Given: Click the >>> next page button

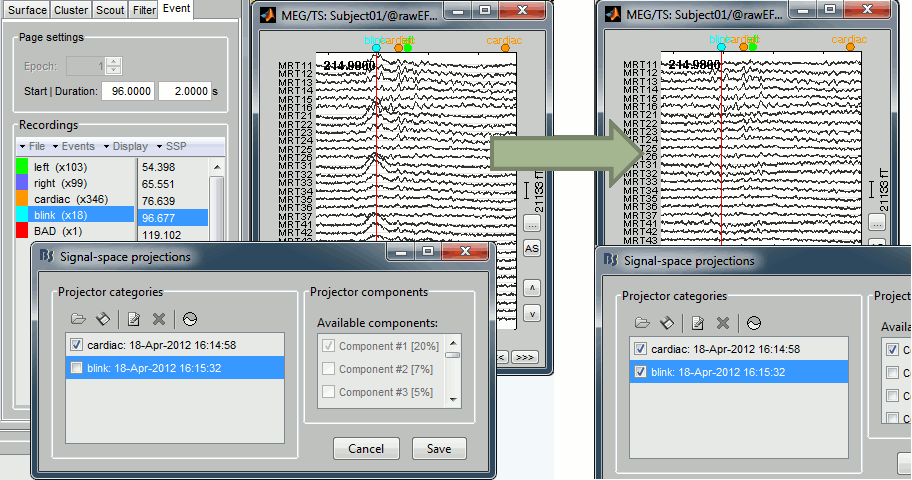Looking at the screenshot, I should point(525,356).
